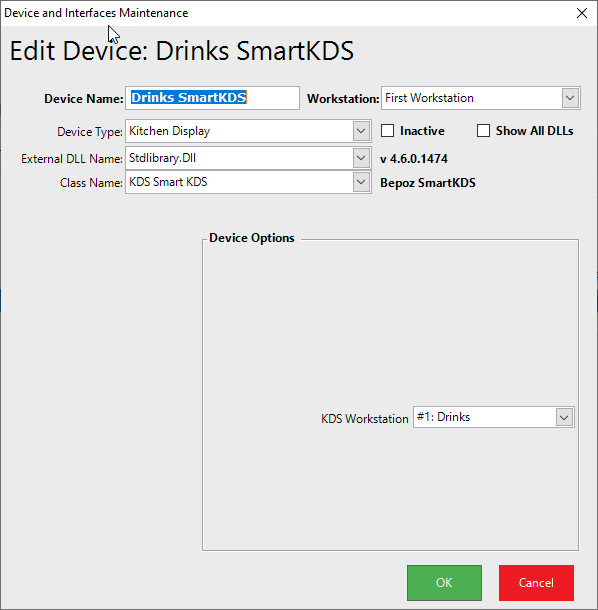Select the First Workstation combo box text

[x=430, y=98]
